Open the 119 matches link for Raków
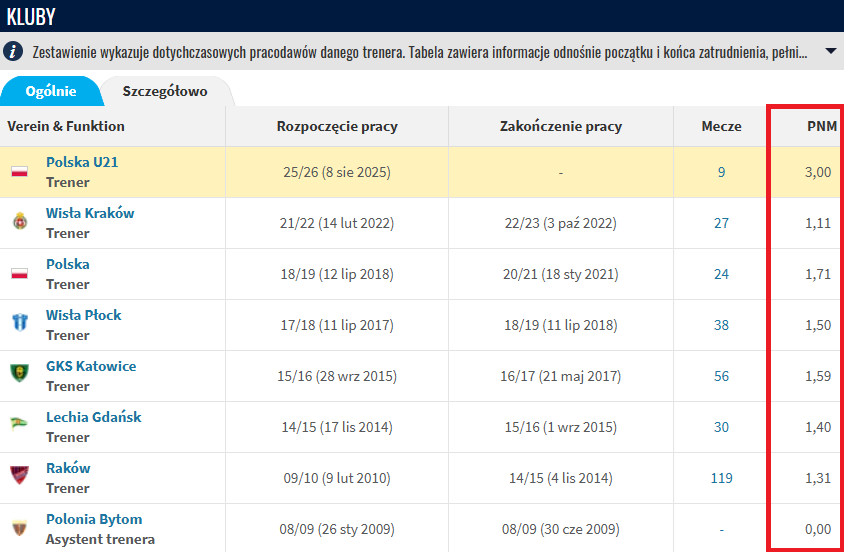The height and width of the screenshot is (552, 844). 721,478
